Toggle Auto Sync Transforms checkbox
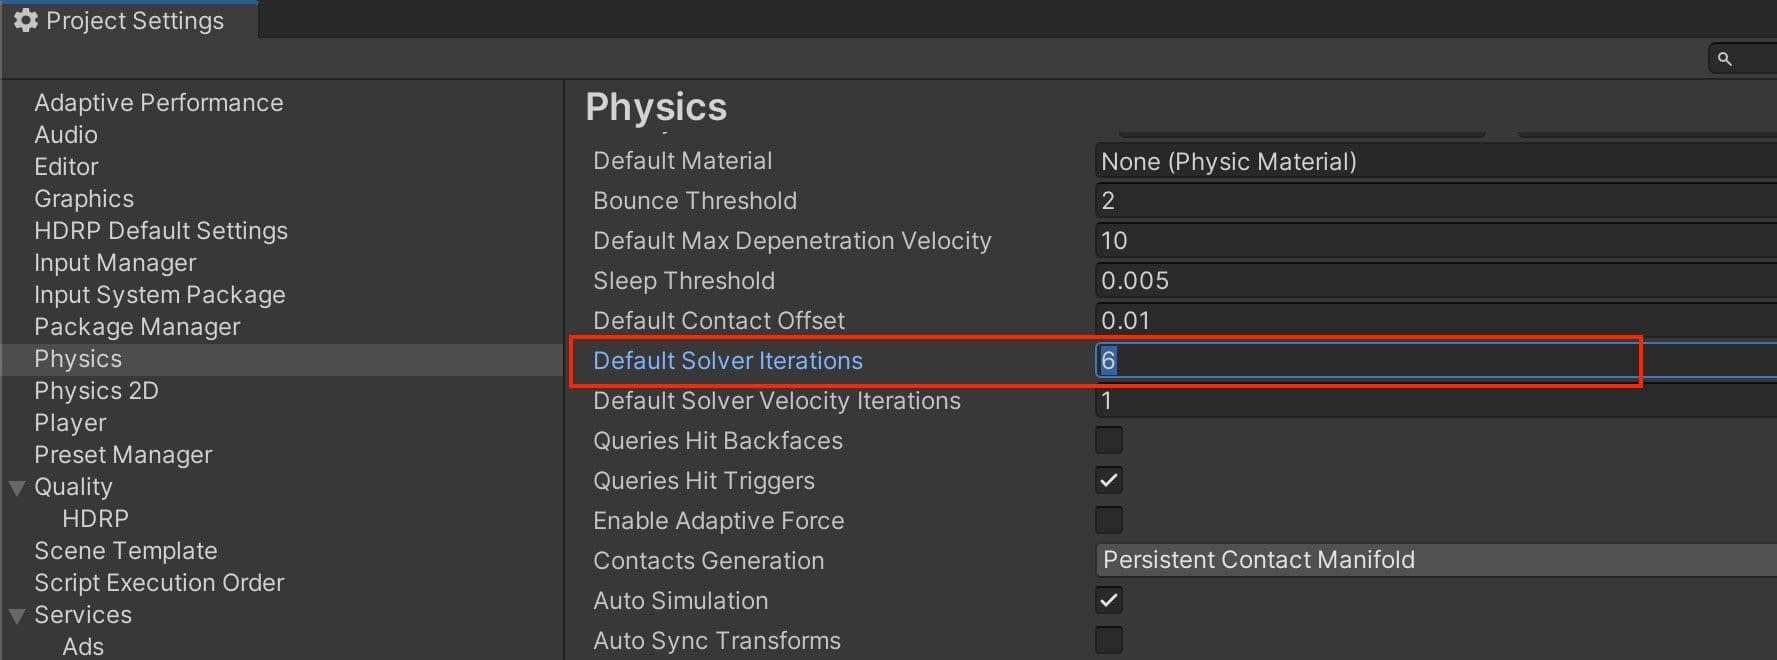 [1108, 640]
